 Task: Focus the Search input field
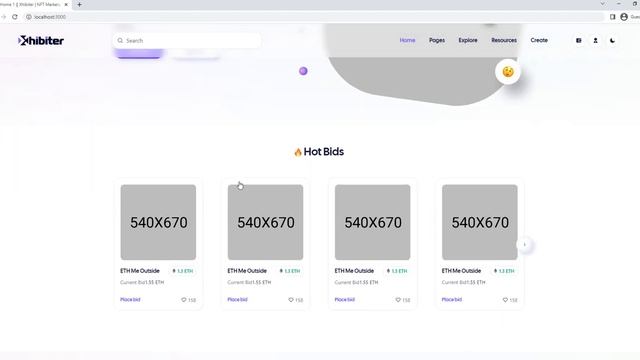pyautogui.click(x=187, y=40)
